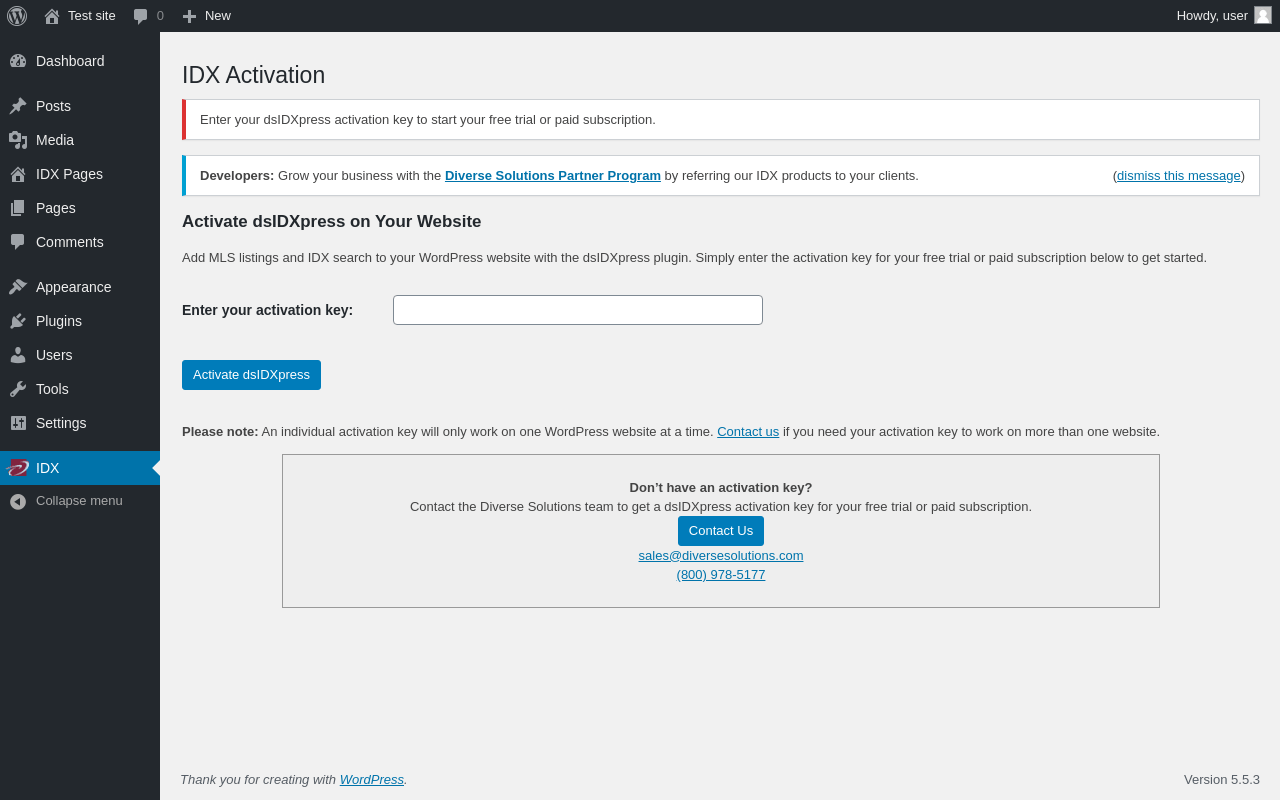The width and height of the screenshot is (1280, 800).
Task: Open the Tools wrench icon
Action: (x=18, y=389)
